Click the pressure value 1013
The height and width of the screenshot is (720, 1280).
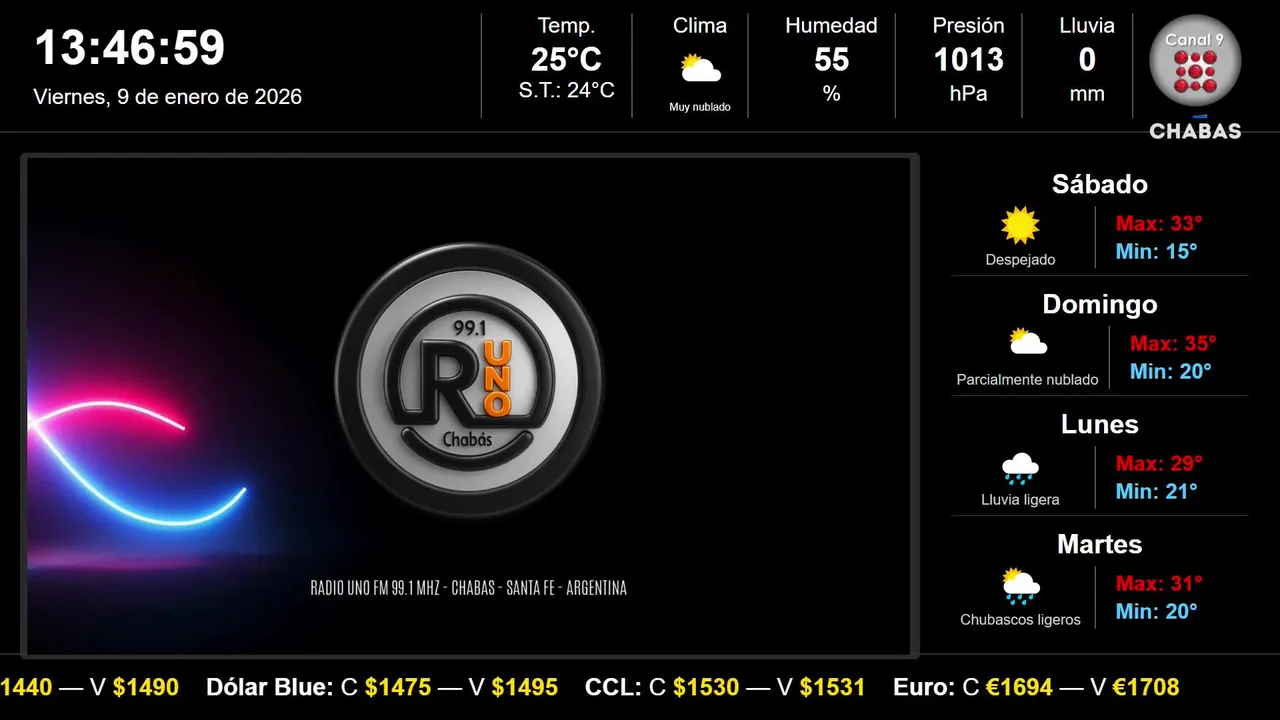click(x=968, y=60)
